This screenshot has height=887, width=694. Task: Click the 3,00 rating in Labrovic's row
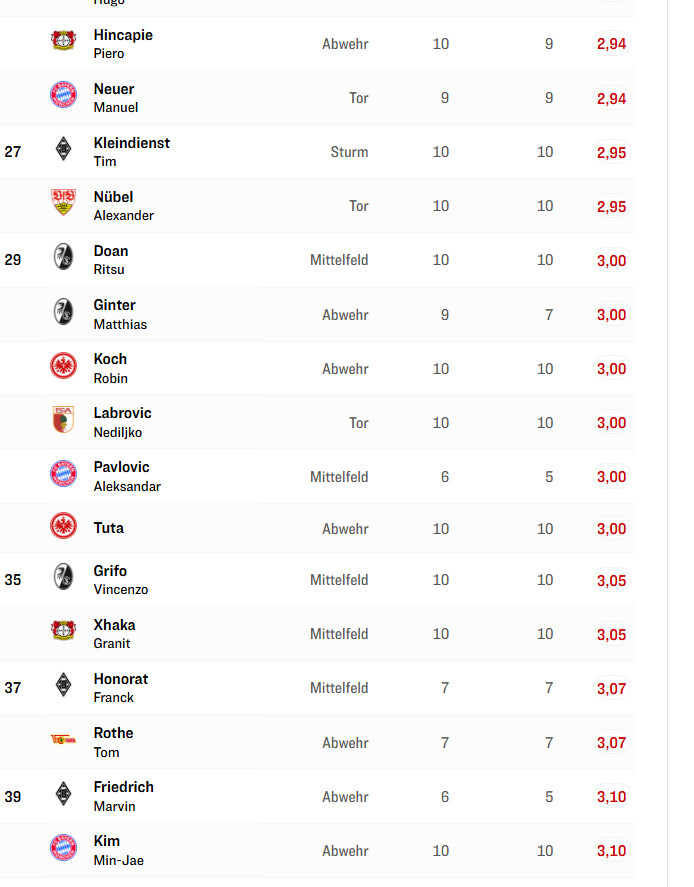(x=610, y=423)
